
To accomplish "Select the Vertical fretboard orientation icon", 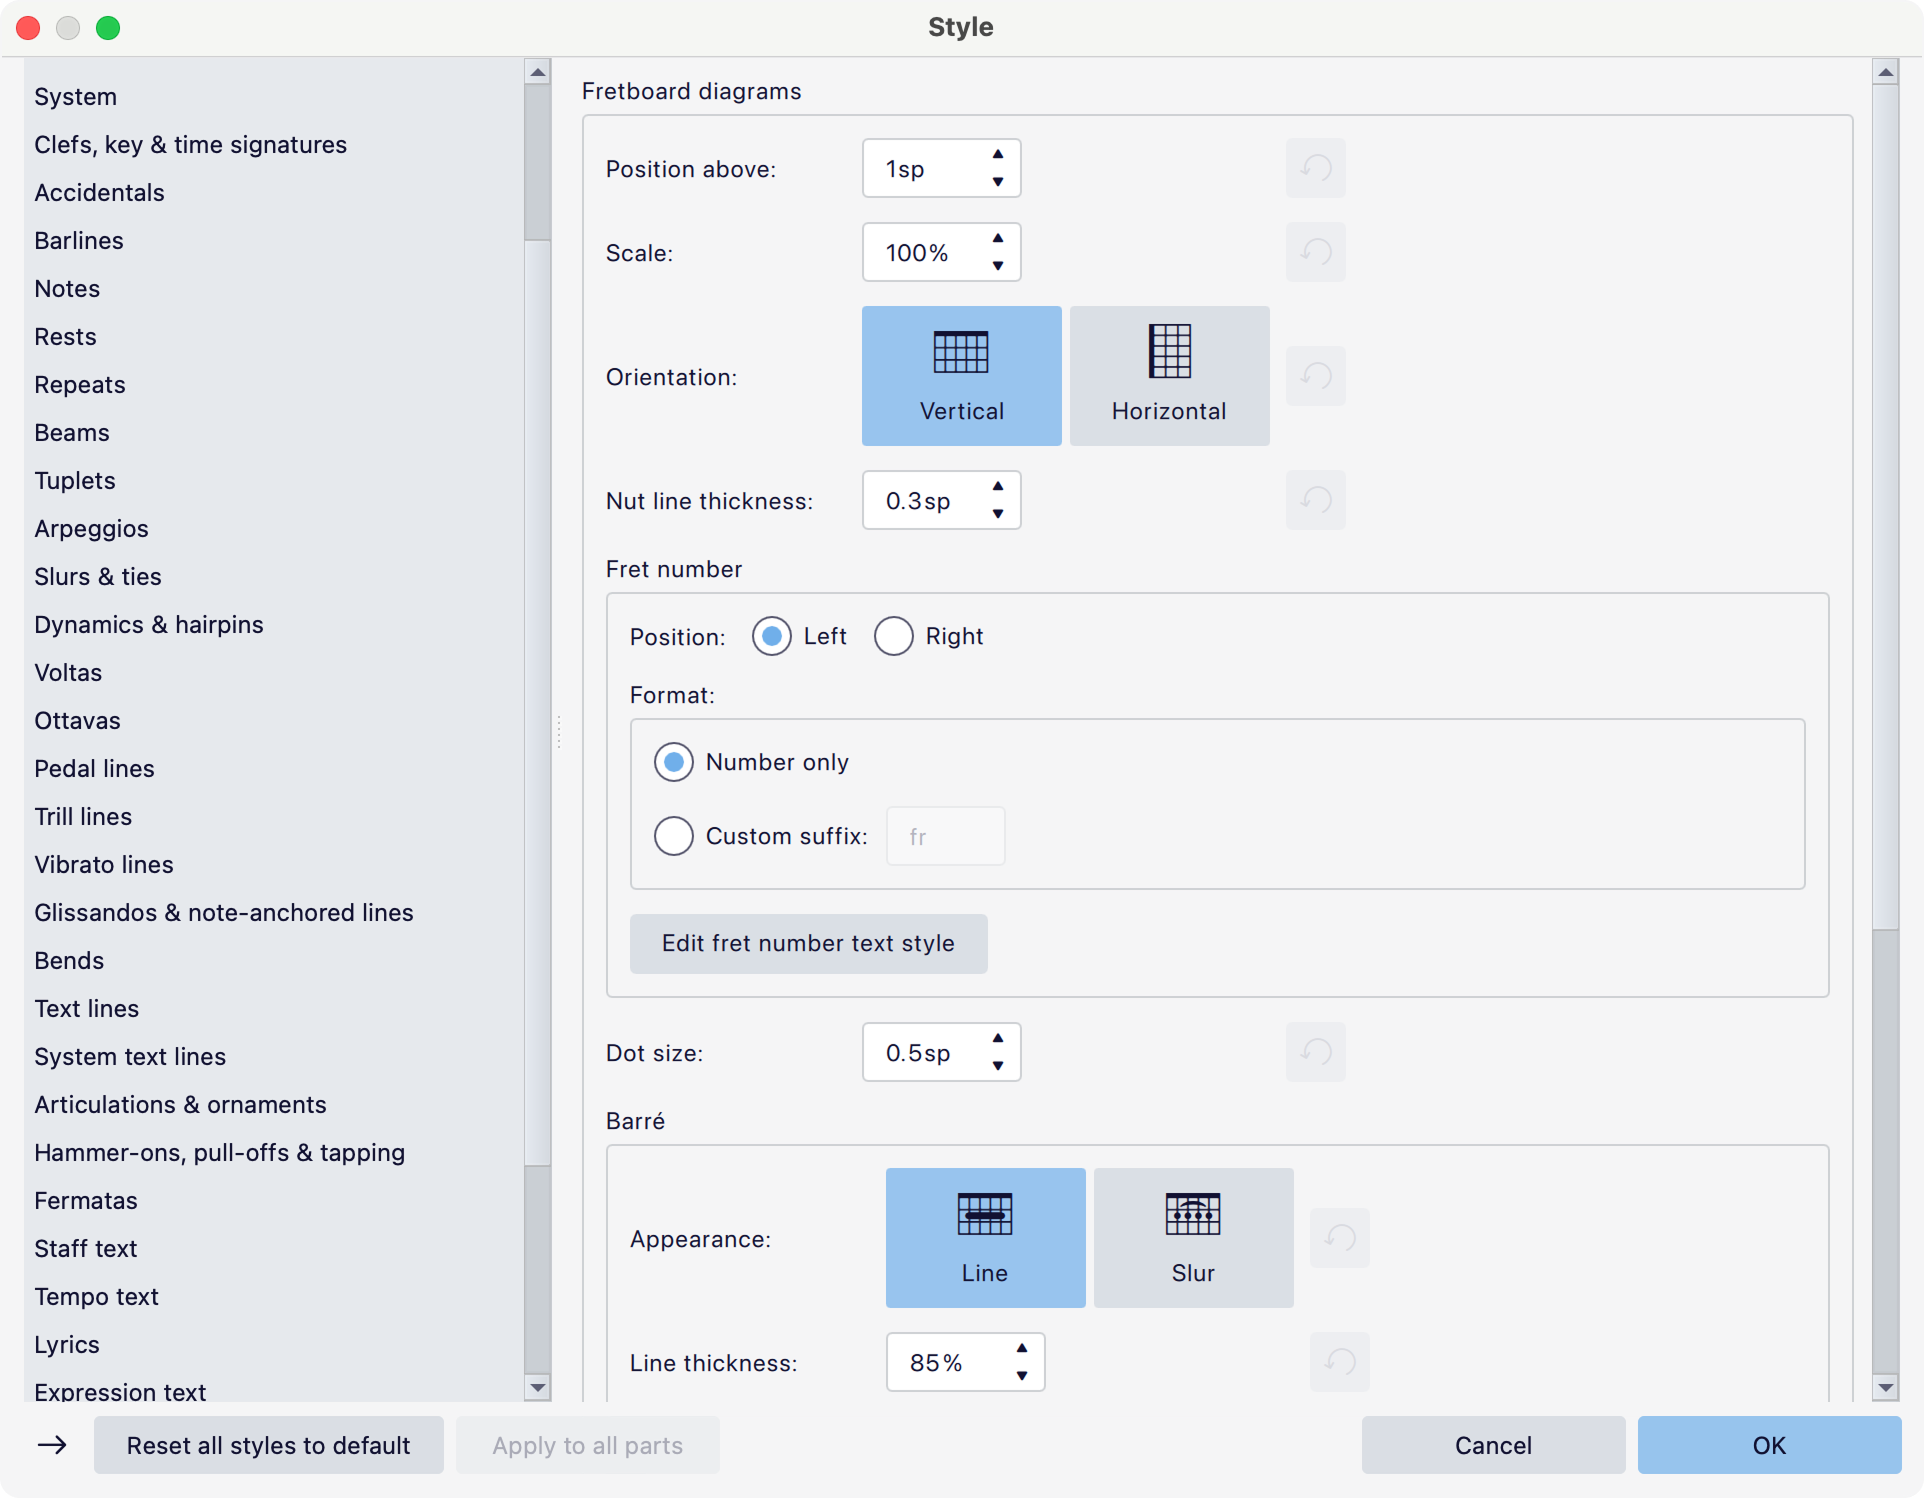I will click(960, 375).
